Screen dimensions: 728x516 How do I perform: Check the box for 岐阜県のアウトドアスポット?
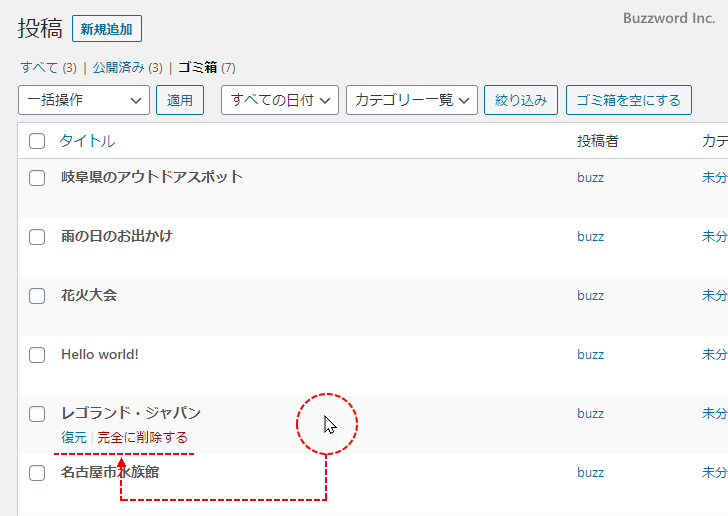(37, 178)
